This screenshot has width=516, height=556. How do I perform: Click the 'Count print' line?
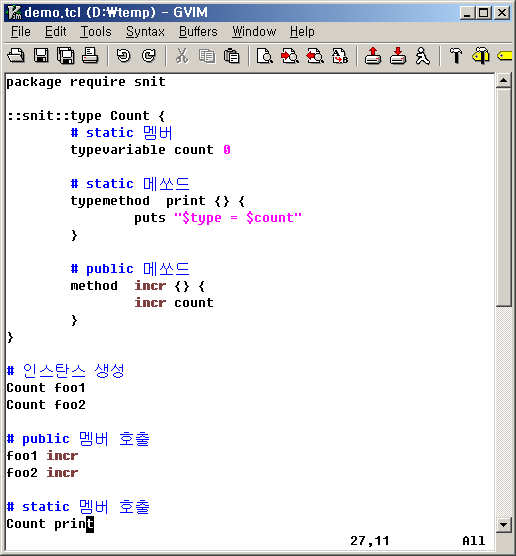tap(50, 524)
